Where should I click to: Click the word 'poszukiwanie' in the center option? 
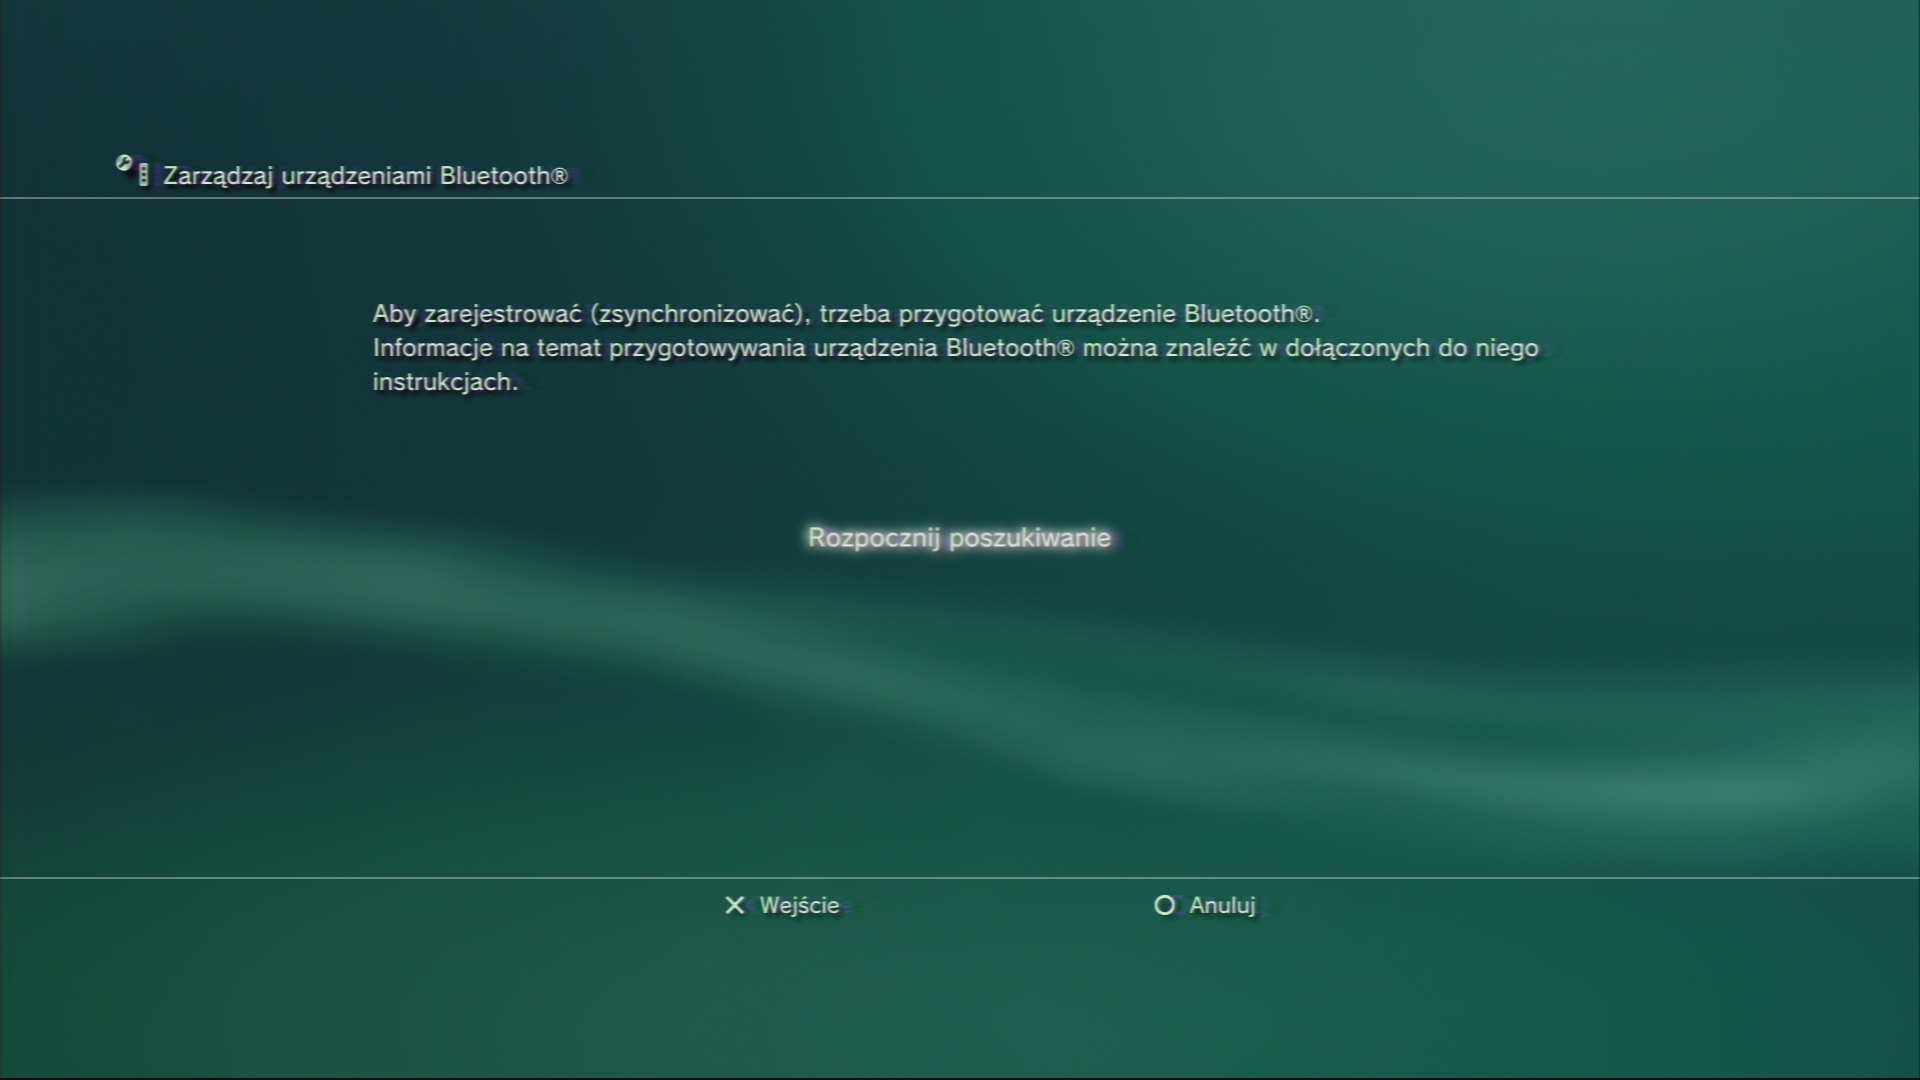pyautogui.click(x=1029, y=538)
